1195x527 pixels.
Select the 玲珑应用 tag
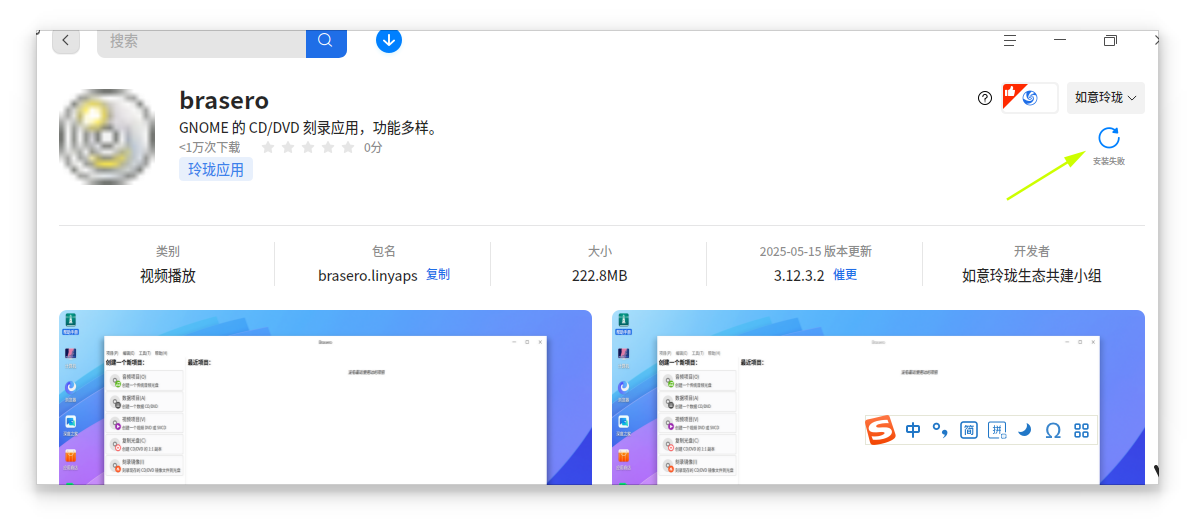pyautogui.click(x=216, y=169)
